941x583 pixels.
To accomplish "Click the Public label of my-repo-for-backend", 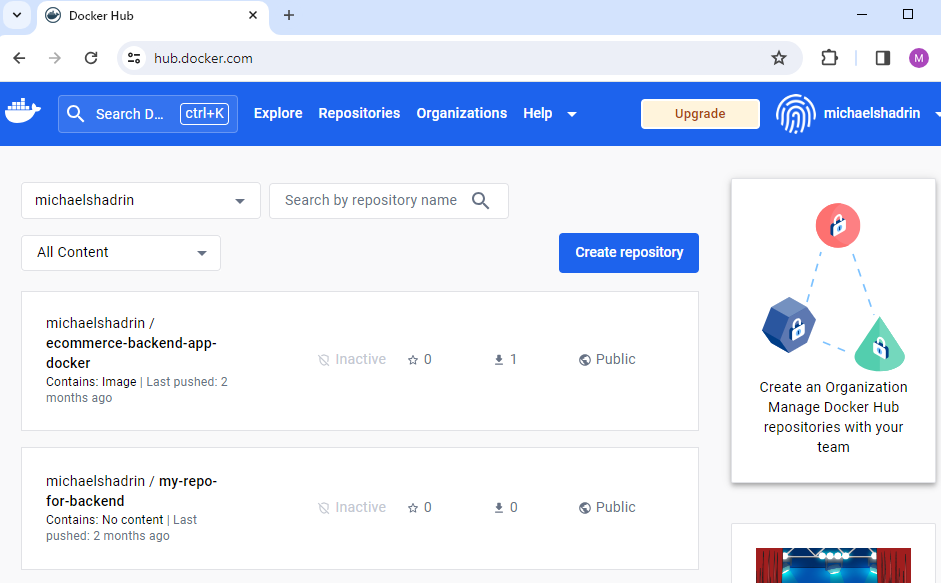I will (x=616, y=507).
